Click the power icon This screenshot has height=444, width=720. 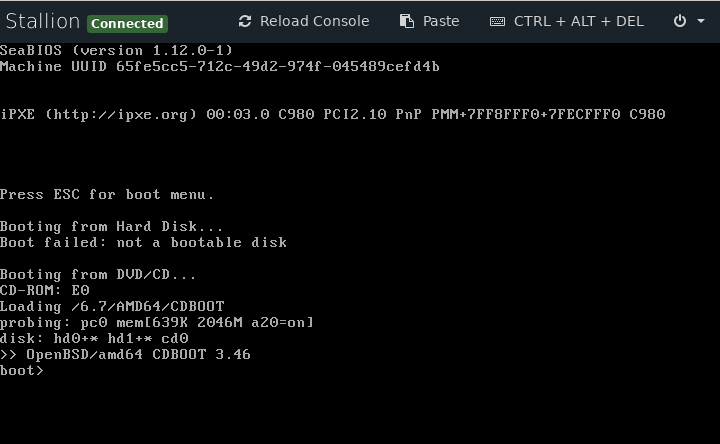[680, 21]
